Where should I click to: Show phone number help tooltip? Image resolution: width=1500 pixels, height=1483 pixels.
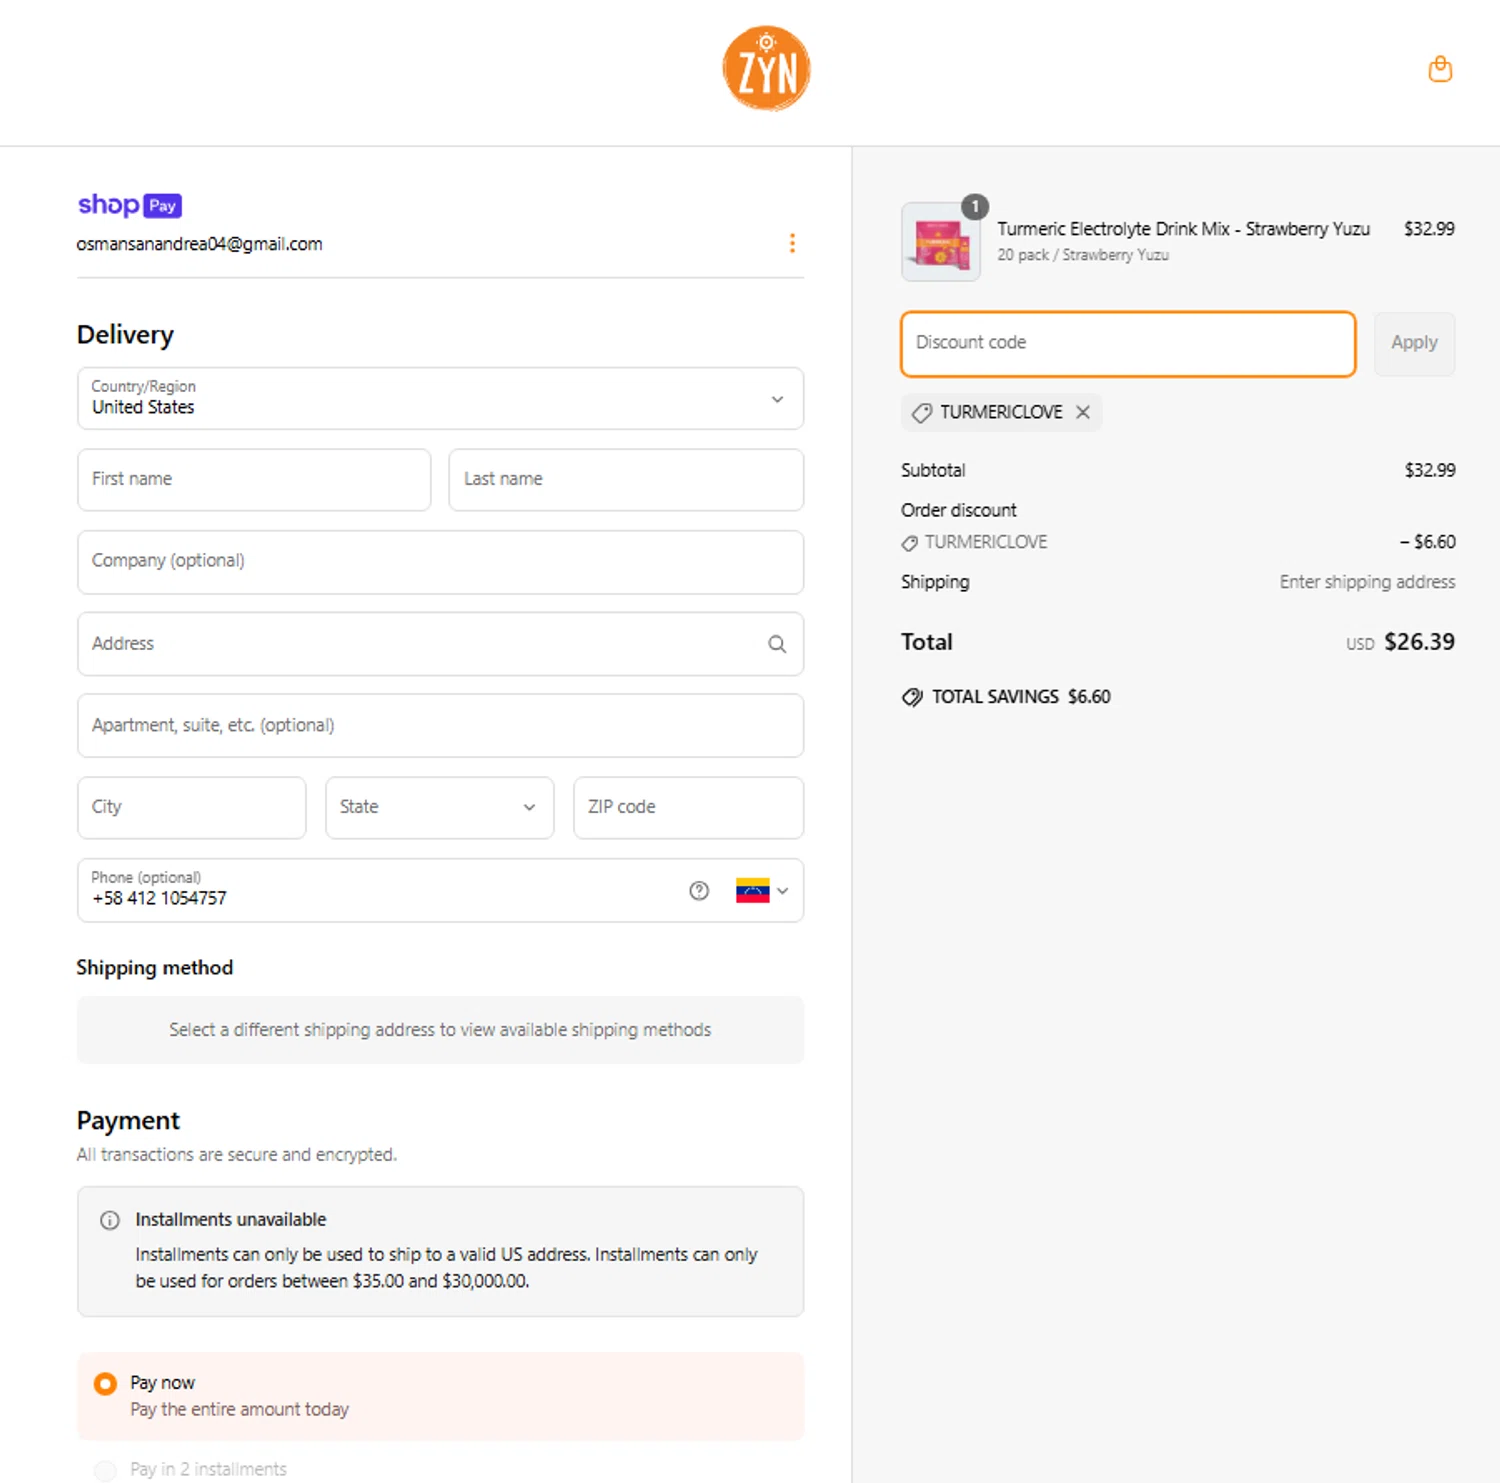click(x=699, y=890)
